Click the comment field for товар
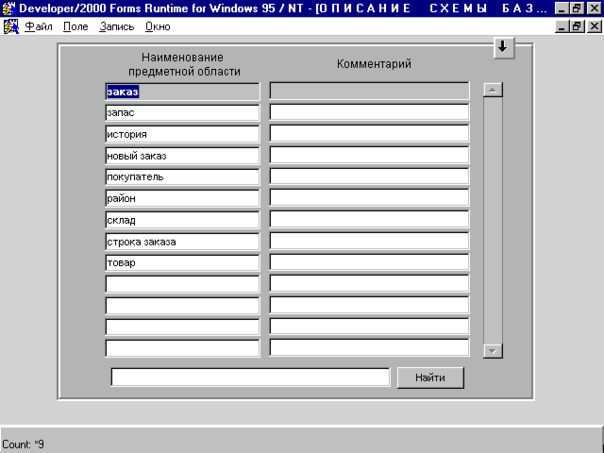604x453 pixels. [x=369, y=262]
